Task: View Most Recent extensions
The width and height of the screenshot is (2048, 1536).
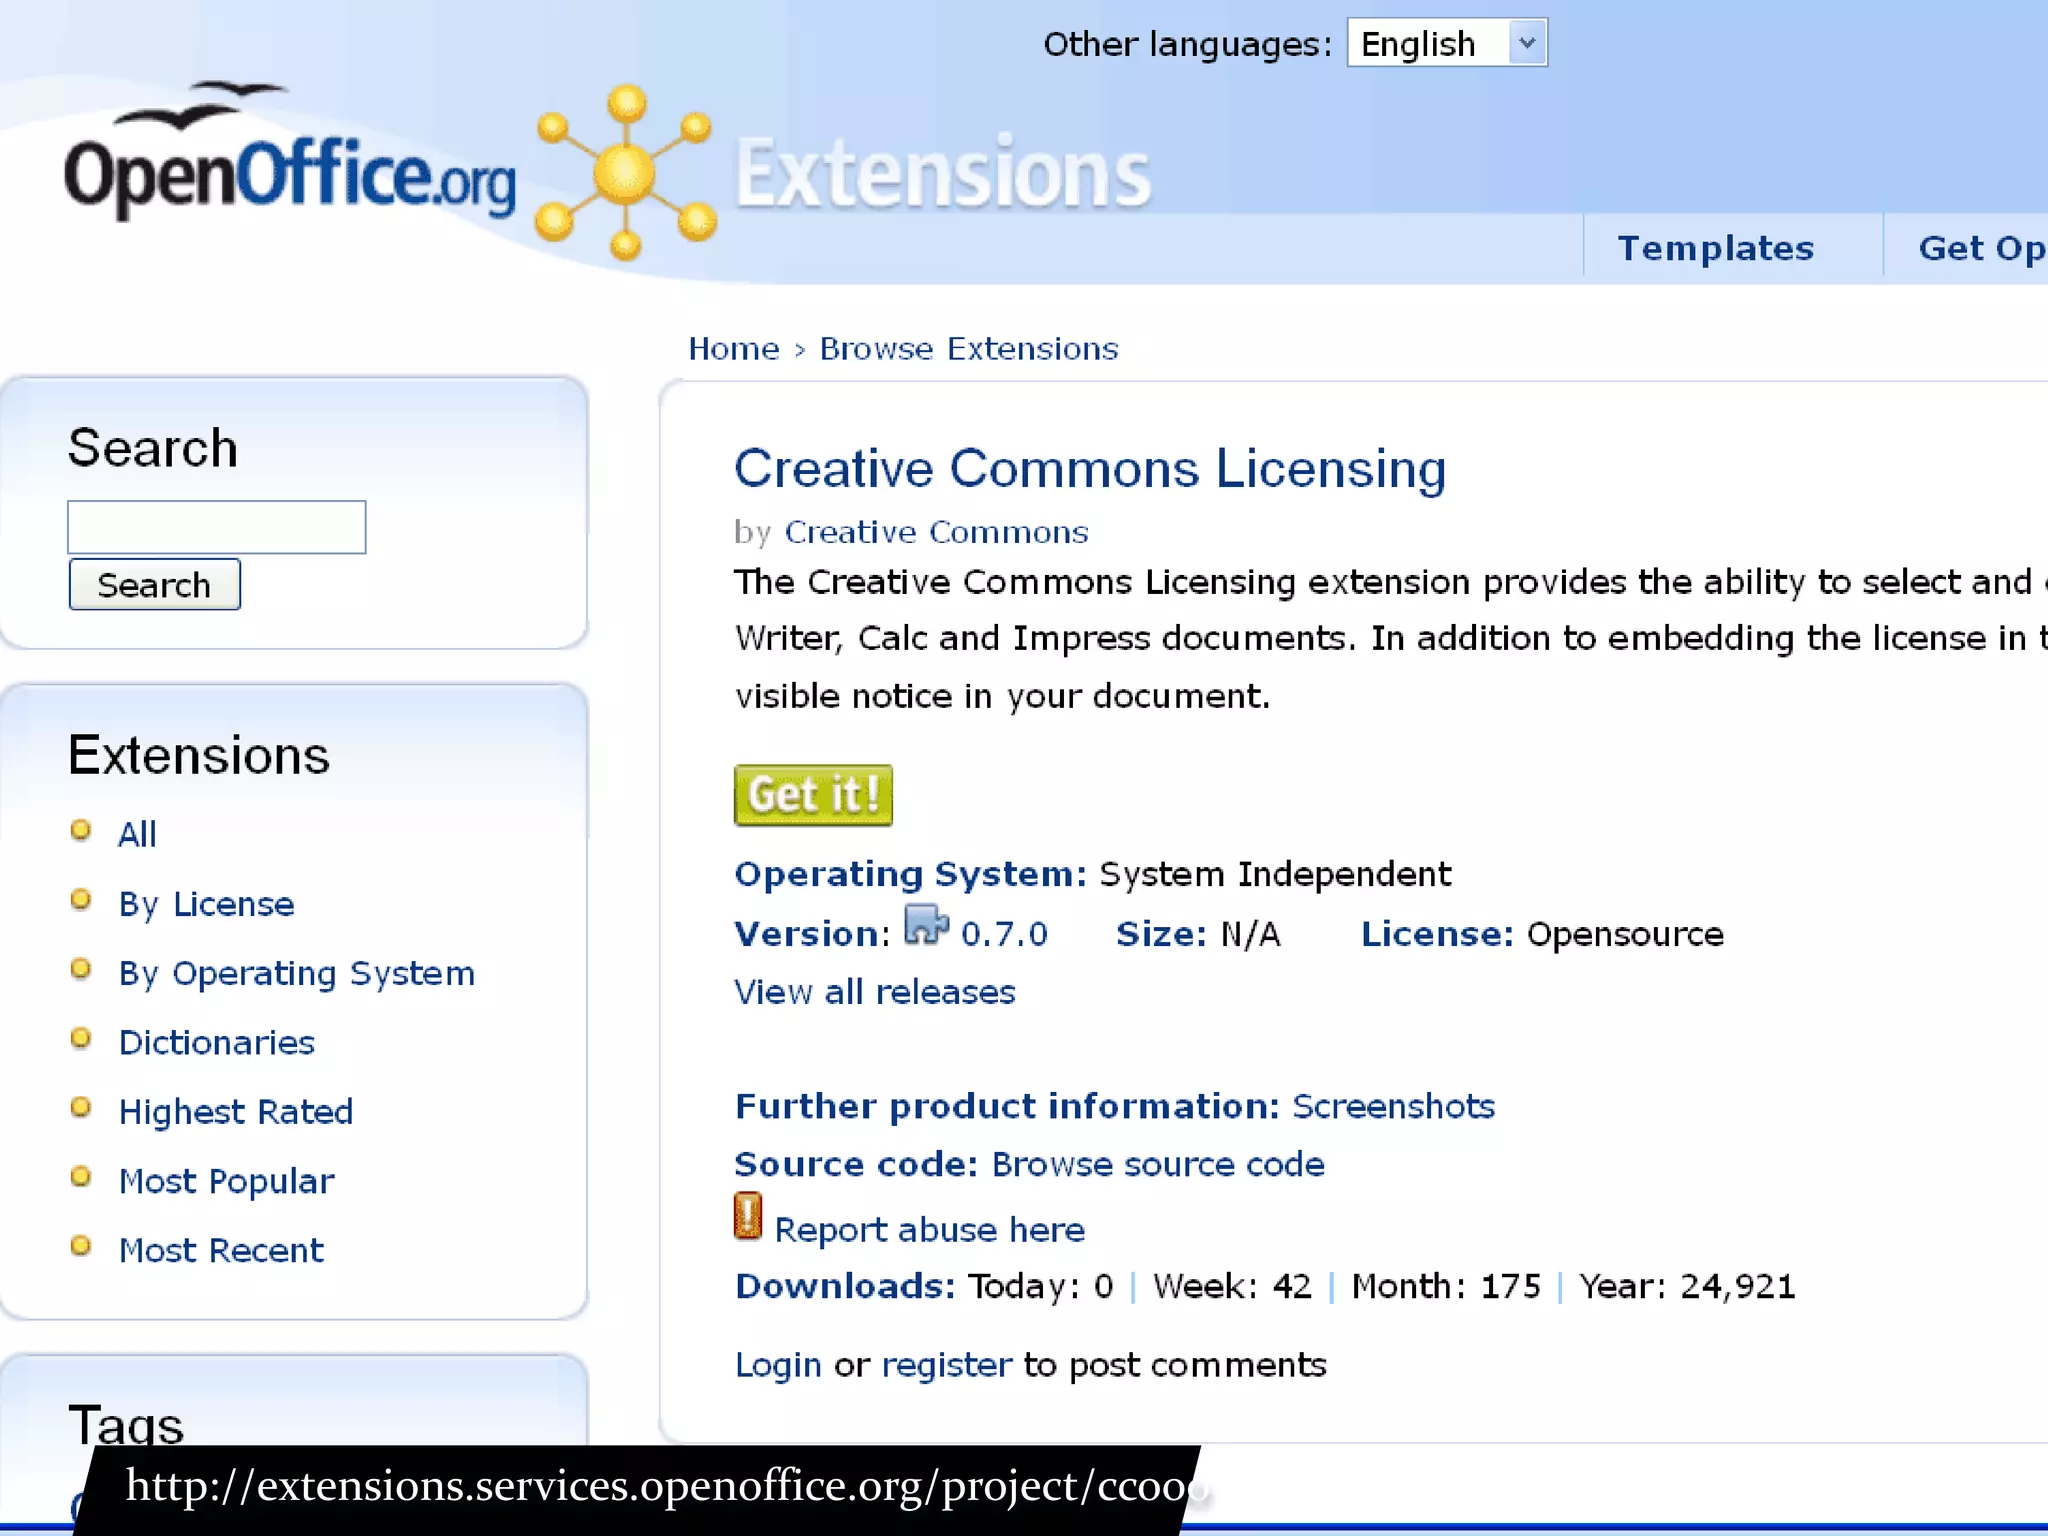Action: pos(221,1250)
